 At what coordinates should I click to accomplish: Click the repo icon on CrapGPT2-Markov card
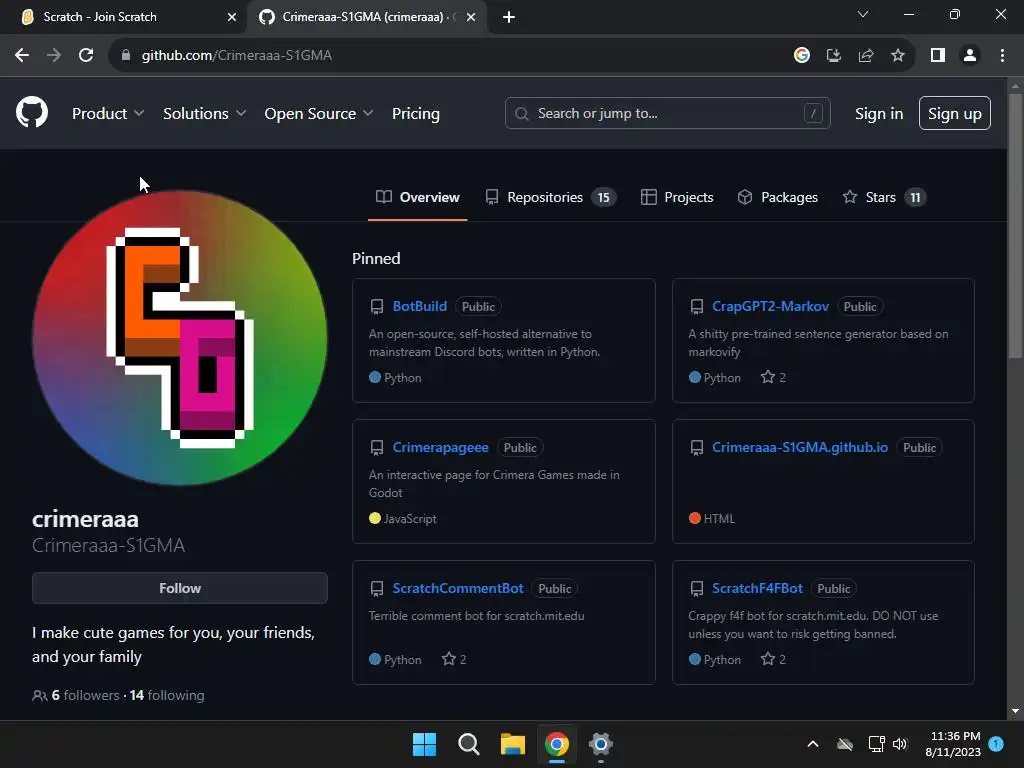click(697, 306)
